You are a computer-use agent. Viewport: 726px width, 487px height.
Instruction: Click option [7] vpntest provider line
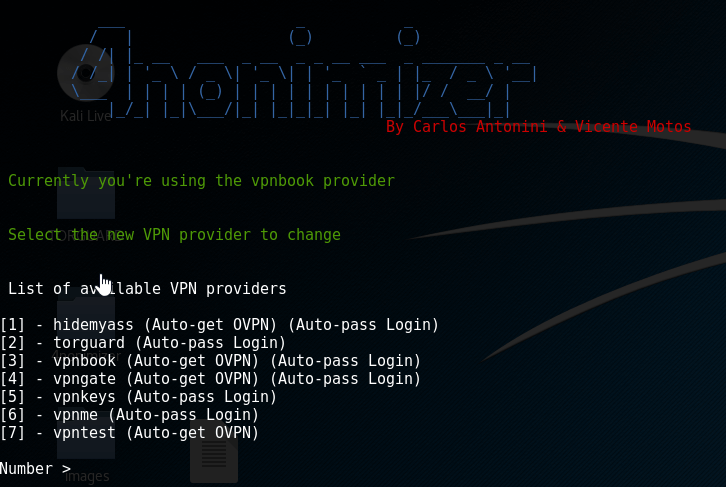pos(130,433)
